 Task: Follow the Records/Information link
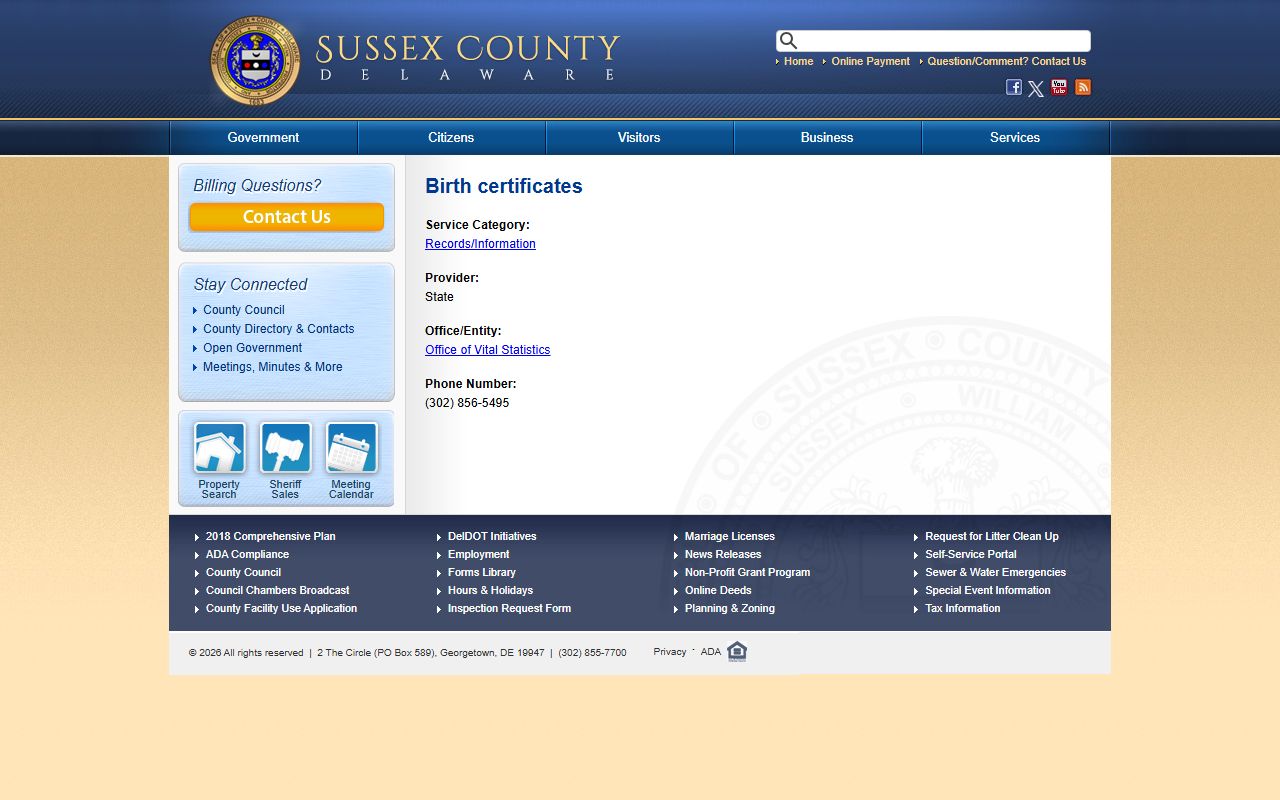pyautogui.click(x=480, y=244)
